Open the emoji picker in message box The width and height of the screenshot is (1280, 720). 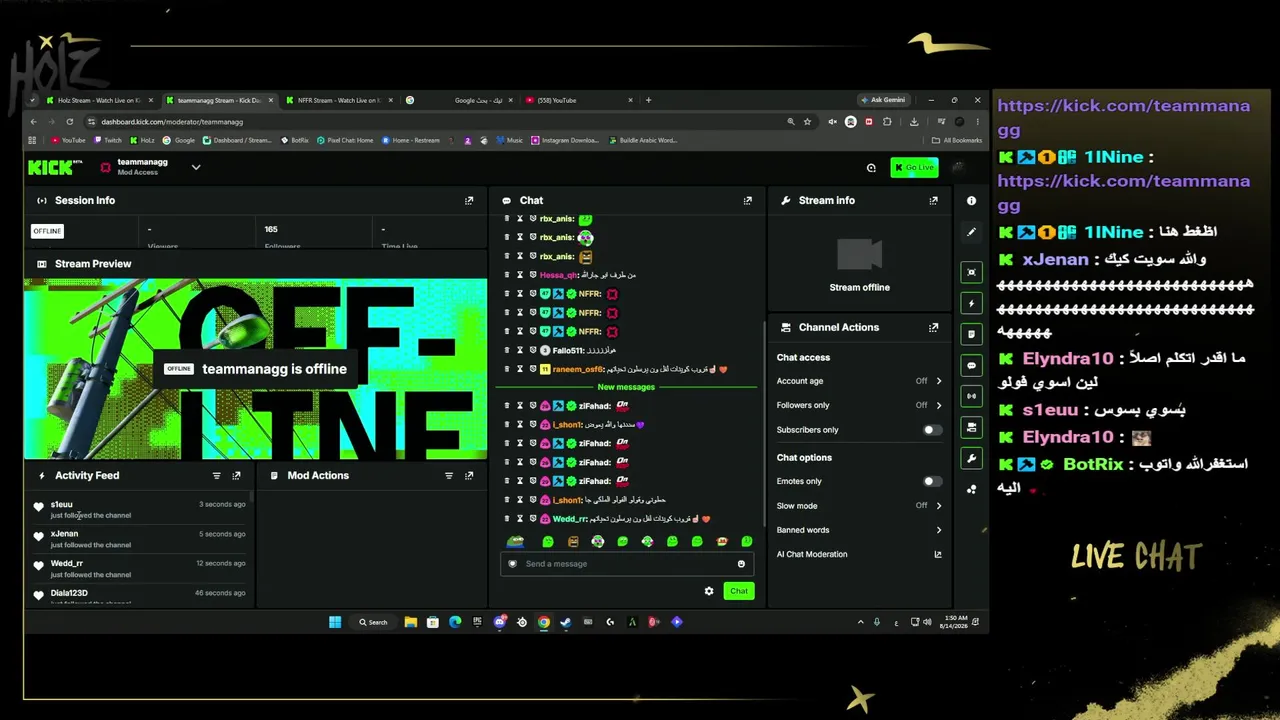coord(741,564)
